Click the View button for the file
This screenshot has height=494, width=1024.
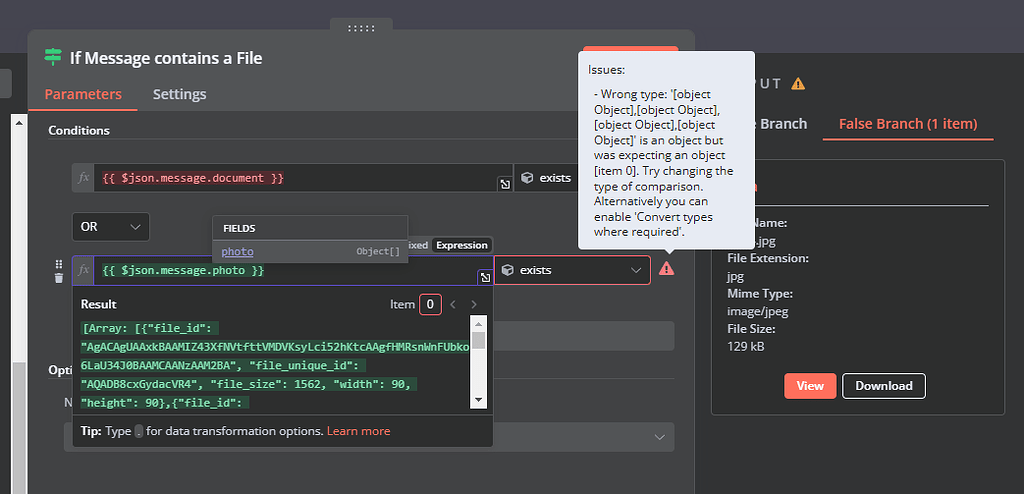(x=810, y=385)
